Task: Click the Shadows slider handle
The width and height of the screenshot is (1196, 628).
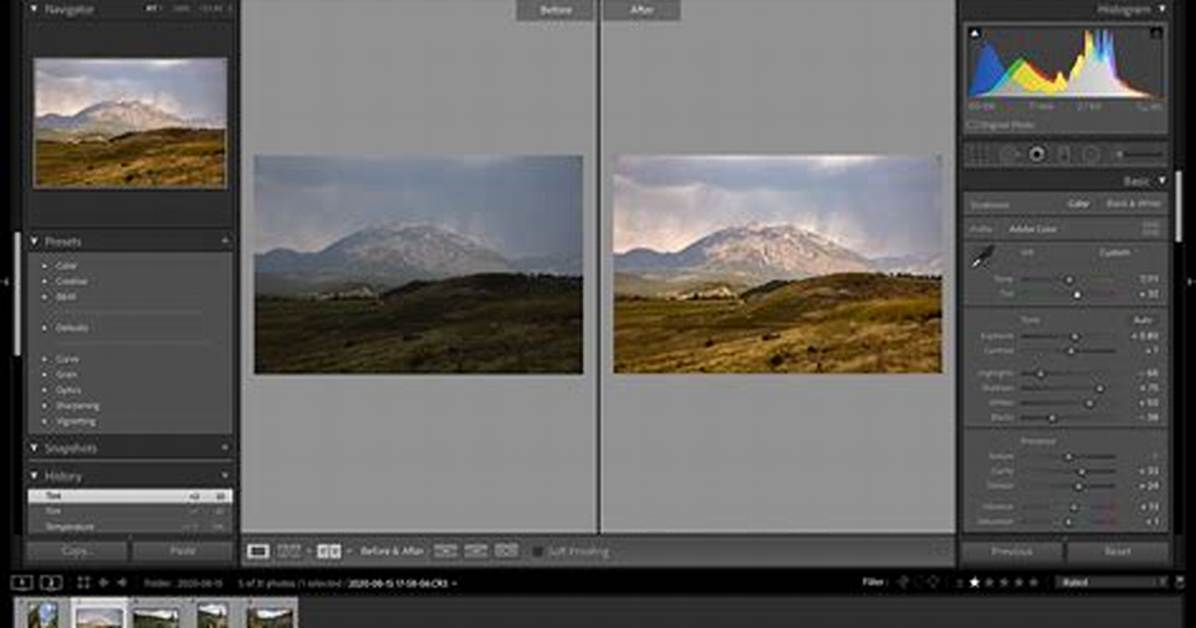Action: (x=1099, y=388)
